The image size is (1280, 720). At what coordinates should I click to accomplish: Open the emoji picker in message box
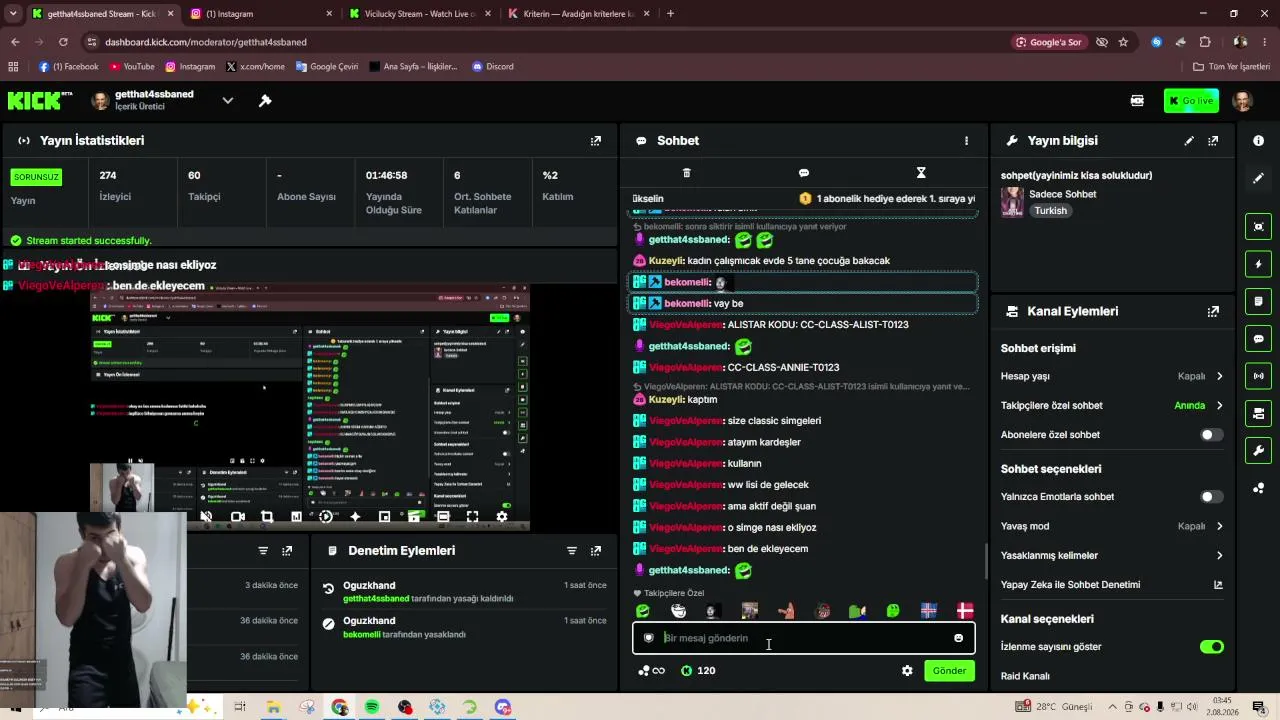click(958, 638)
